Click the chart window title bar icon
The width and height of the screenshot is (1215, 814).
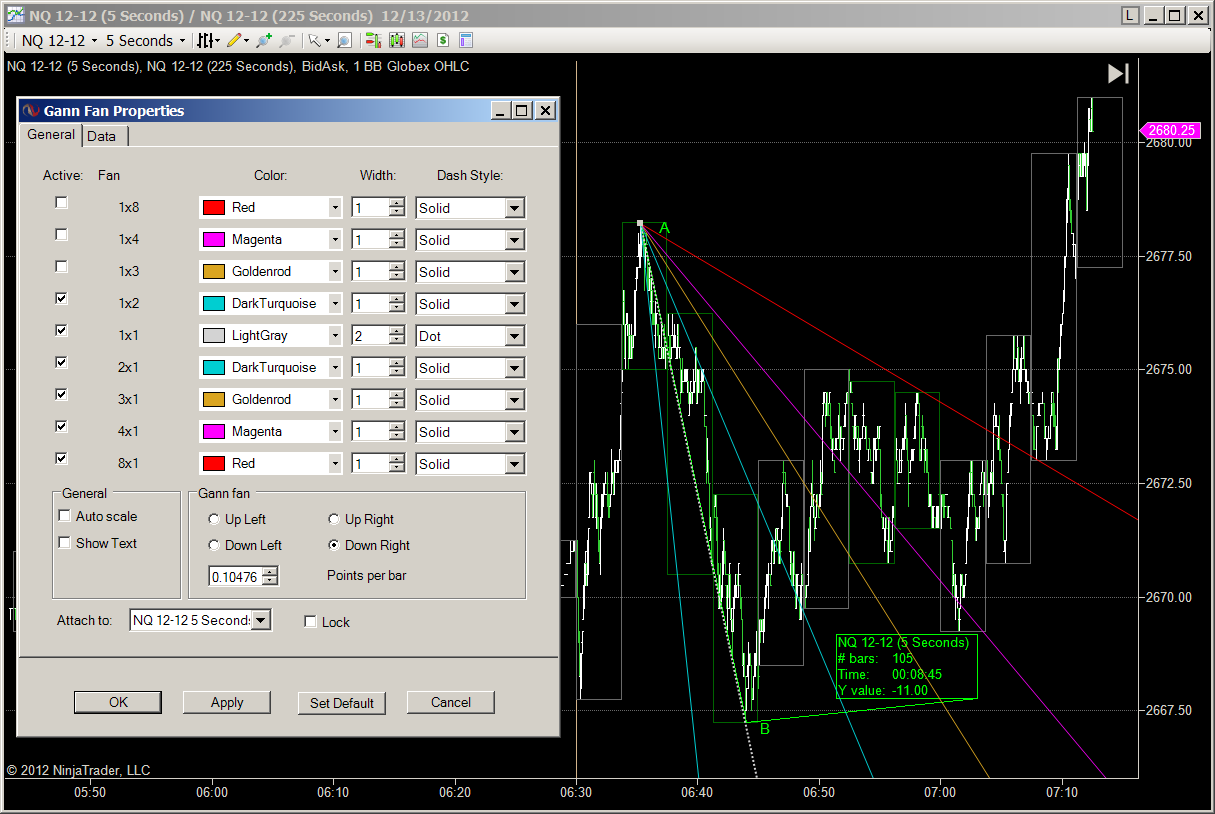pos(15,15)
